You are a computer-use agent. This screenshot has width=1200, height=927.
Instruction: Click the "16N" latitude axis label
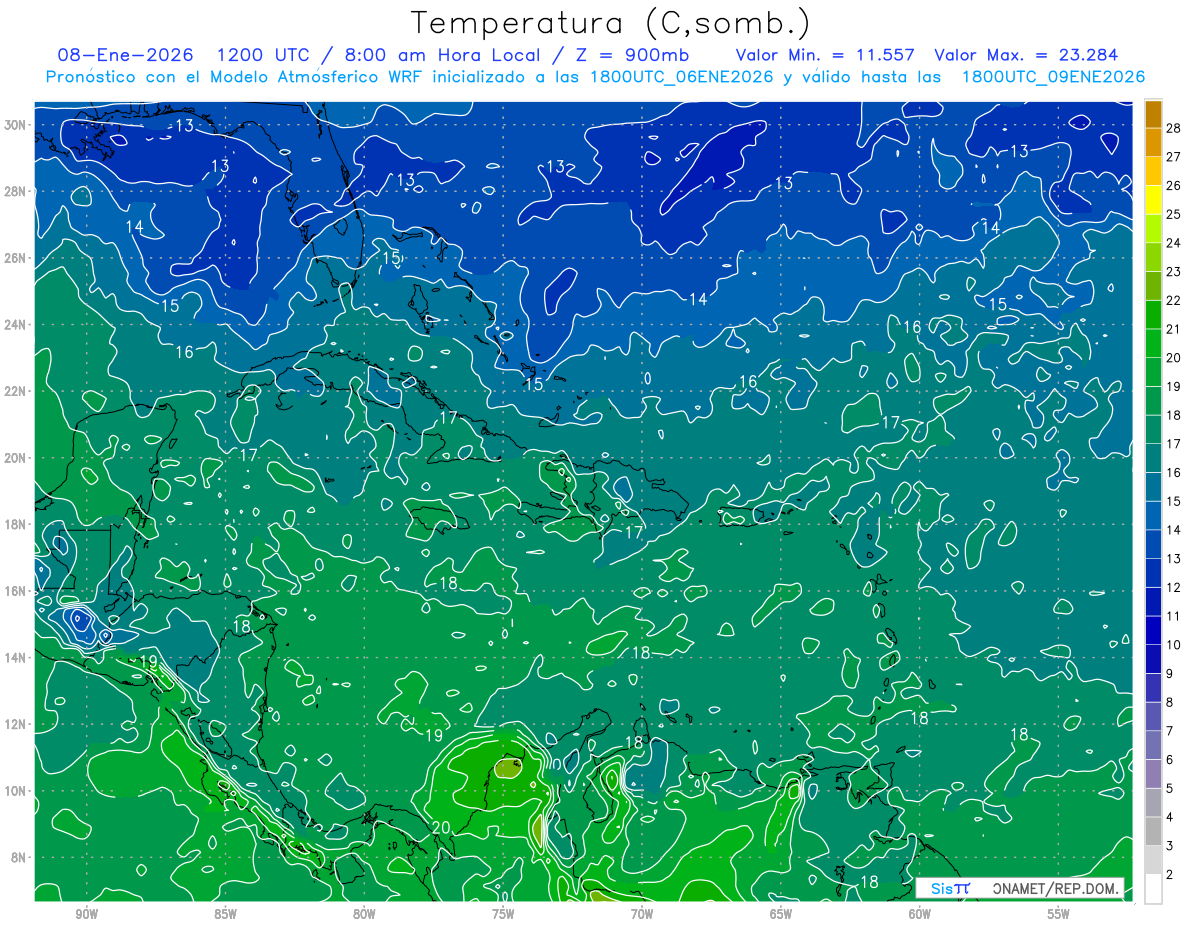(x=15, y=591)
